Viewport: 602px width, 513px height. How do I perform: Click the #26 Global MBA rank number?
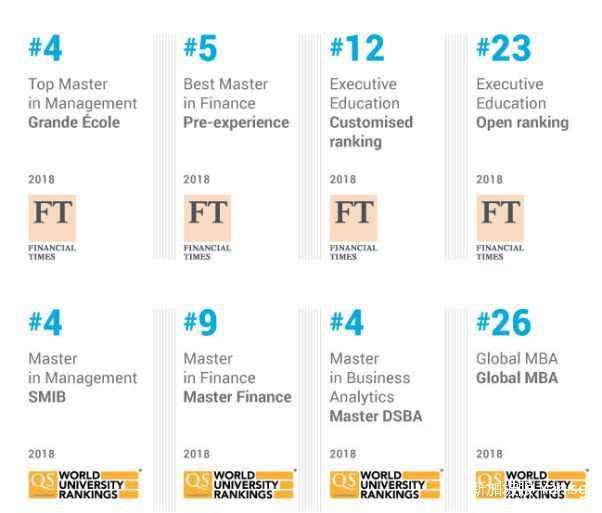coord(504,322)
